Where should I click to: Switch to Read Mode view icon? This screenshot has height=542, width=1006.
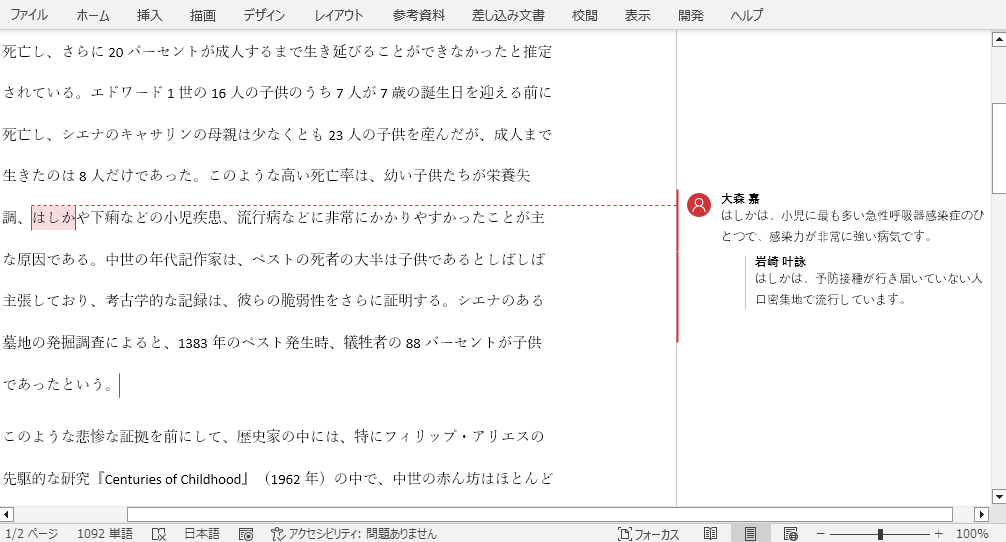point(710,534)
